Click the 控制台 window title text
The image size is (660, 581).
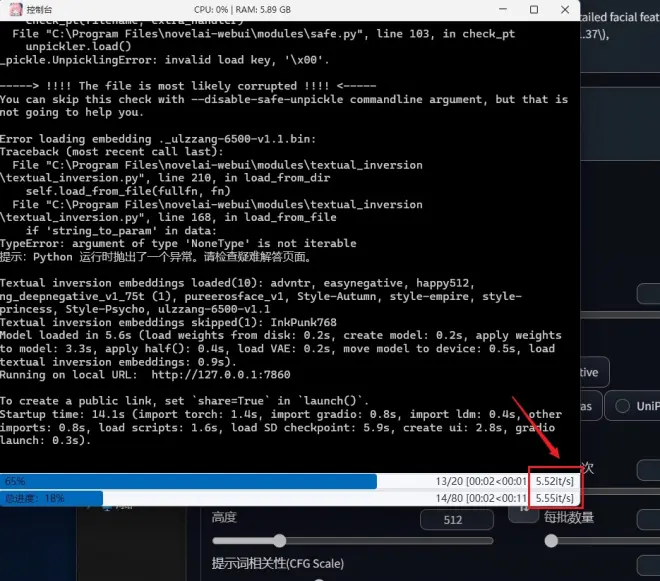coord(44,10)
